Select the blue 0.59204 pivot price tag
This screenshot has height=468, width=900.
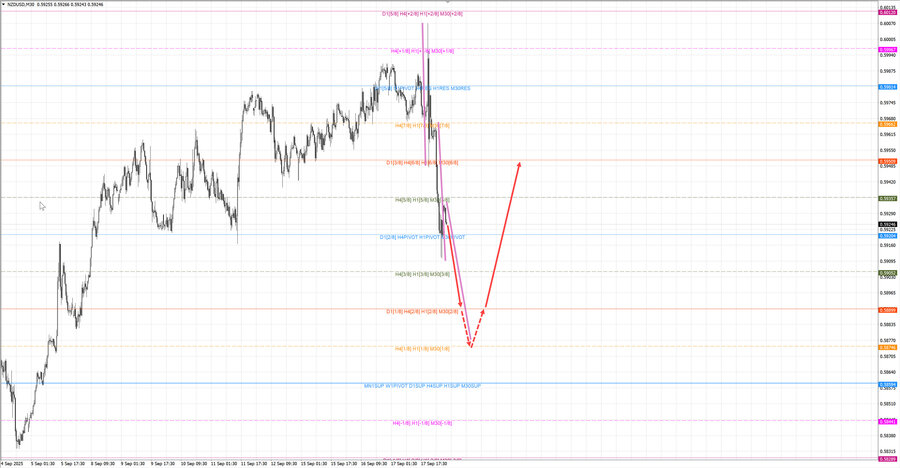tap(887, 236)
